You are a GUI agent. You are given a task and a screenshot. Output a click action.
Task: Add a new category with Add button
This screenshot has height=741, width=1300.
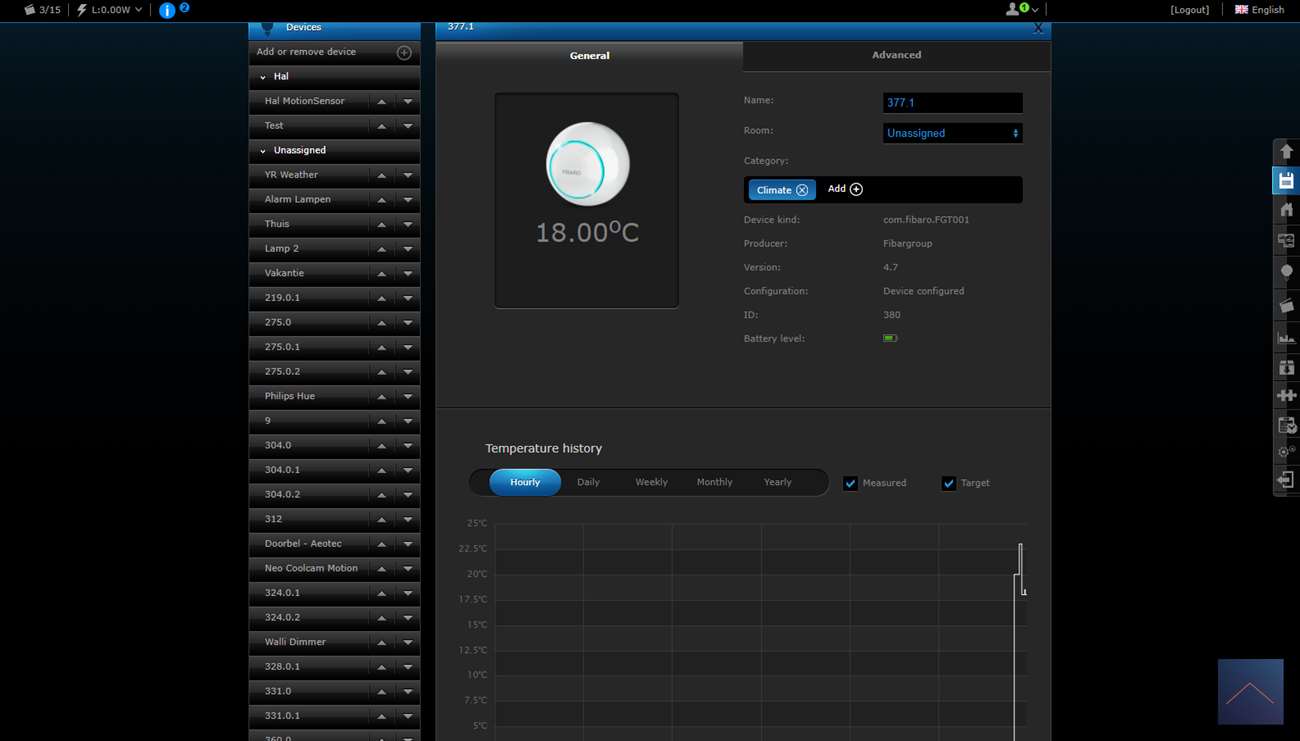[x=845, y=189]
